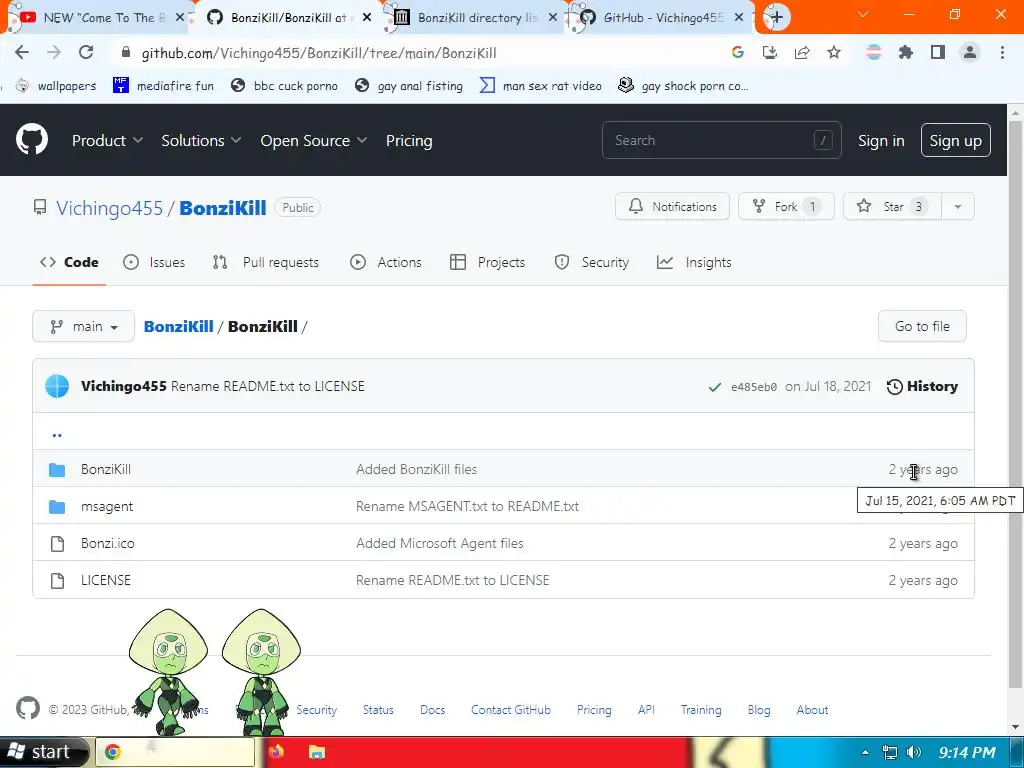Click the Notifications button
This screenshot has width=1024, height=768.
pyautogui.click(x=672, y=206)
